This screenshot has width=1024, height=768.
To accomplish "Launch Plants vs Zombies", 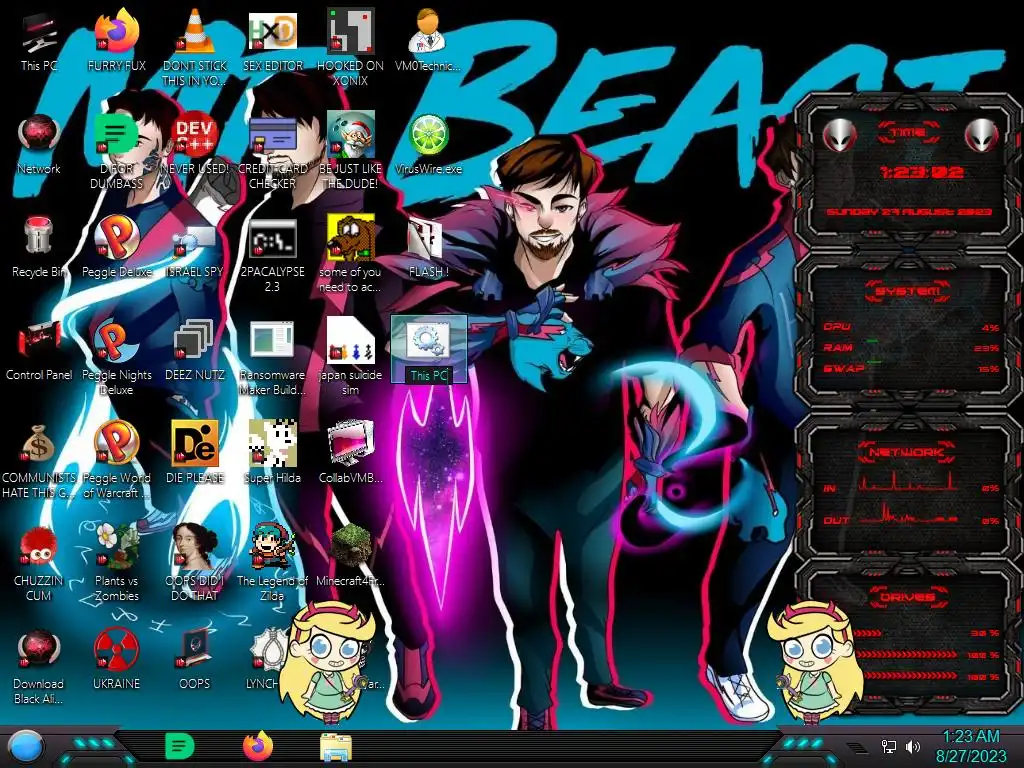I will [x=116, y=563].
